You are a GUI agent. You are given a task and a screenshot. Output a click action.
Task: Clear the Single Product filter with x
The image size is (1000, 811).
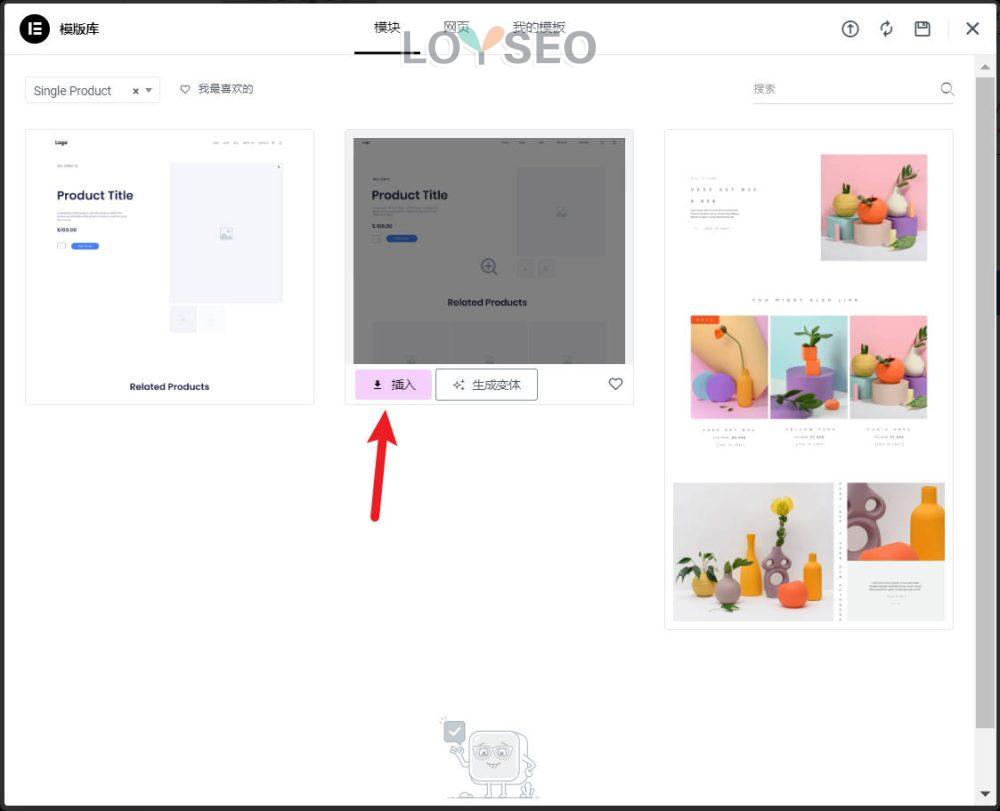pyautogui.click(x=135, y=91)
